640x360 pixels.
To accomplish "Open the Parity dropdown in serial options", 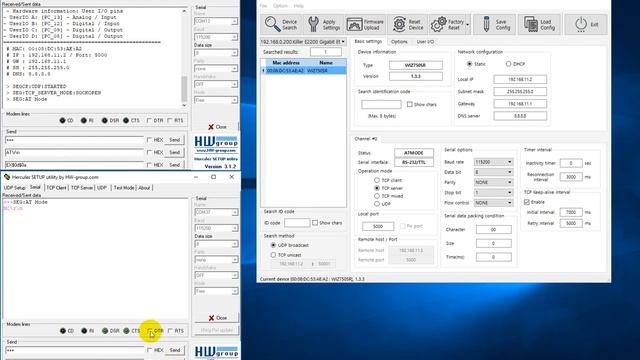I will (x=493, y=182).
